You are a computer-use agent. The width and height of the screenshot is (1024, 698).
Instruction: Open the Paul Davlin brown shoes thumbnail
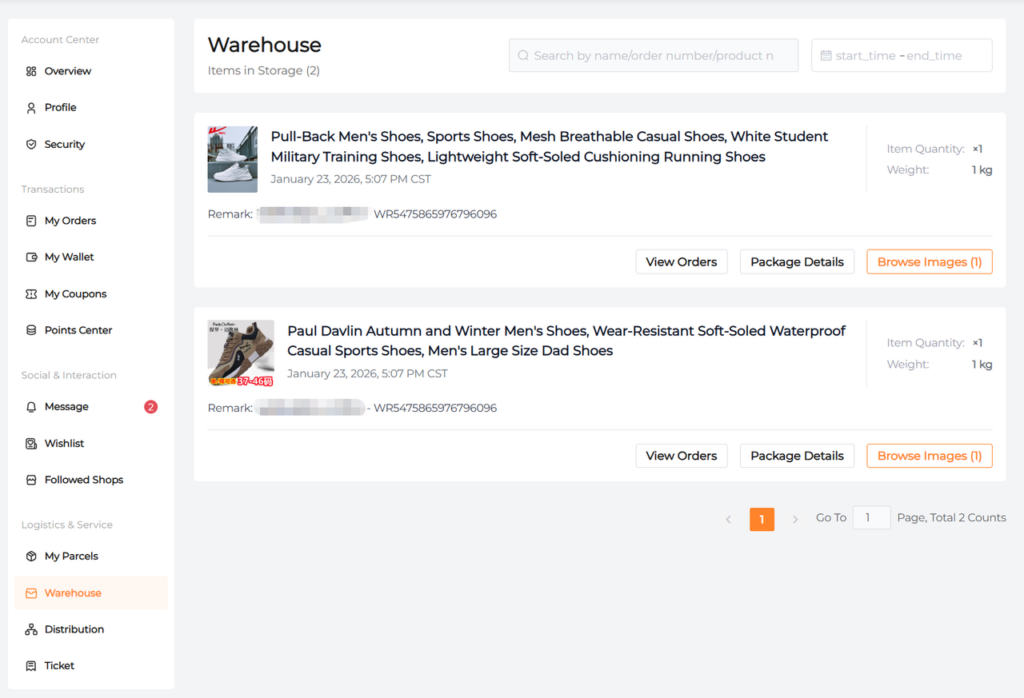[x=240, y=353]
